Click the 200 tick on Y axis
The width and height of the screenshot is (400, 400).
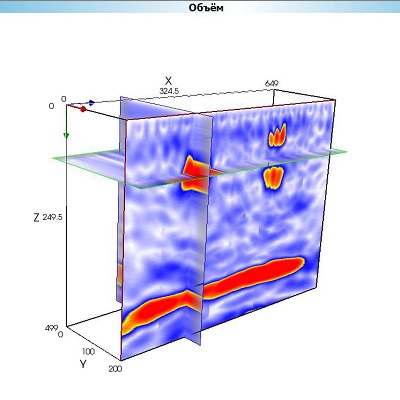click(115, 369)
